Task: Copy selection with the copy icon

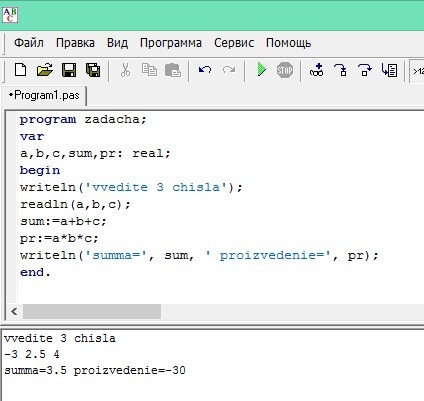Action: (x=149, y=70)
